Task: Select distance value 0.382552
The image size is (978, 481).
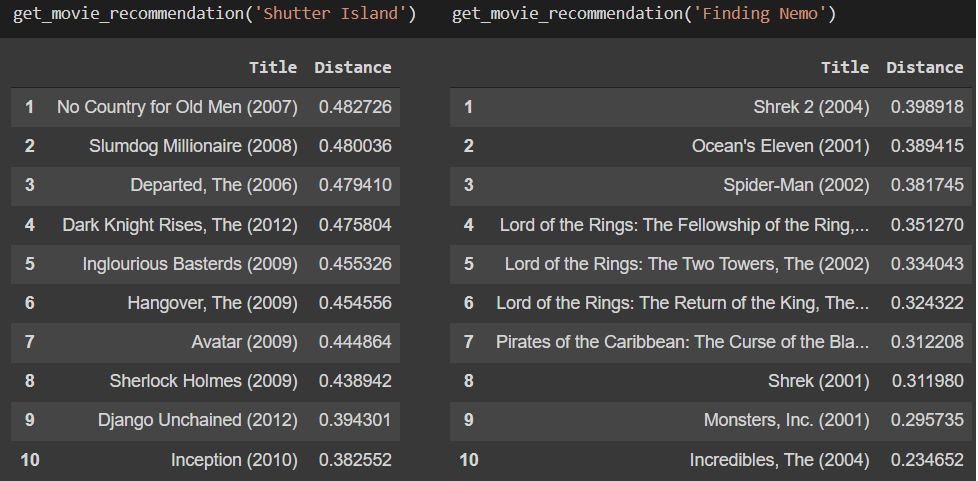Action: coord(356,460)
